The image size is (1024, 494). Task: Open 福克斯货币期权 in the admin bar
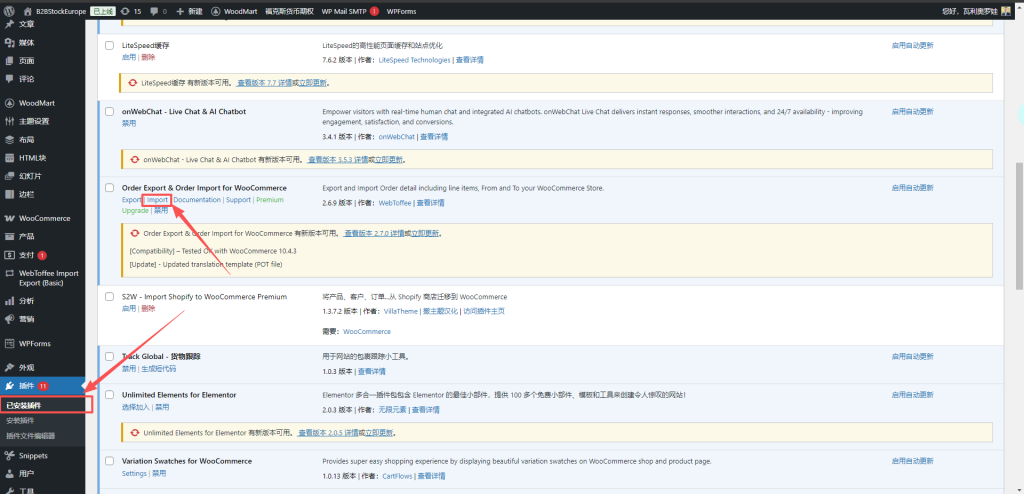point(290,11)
